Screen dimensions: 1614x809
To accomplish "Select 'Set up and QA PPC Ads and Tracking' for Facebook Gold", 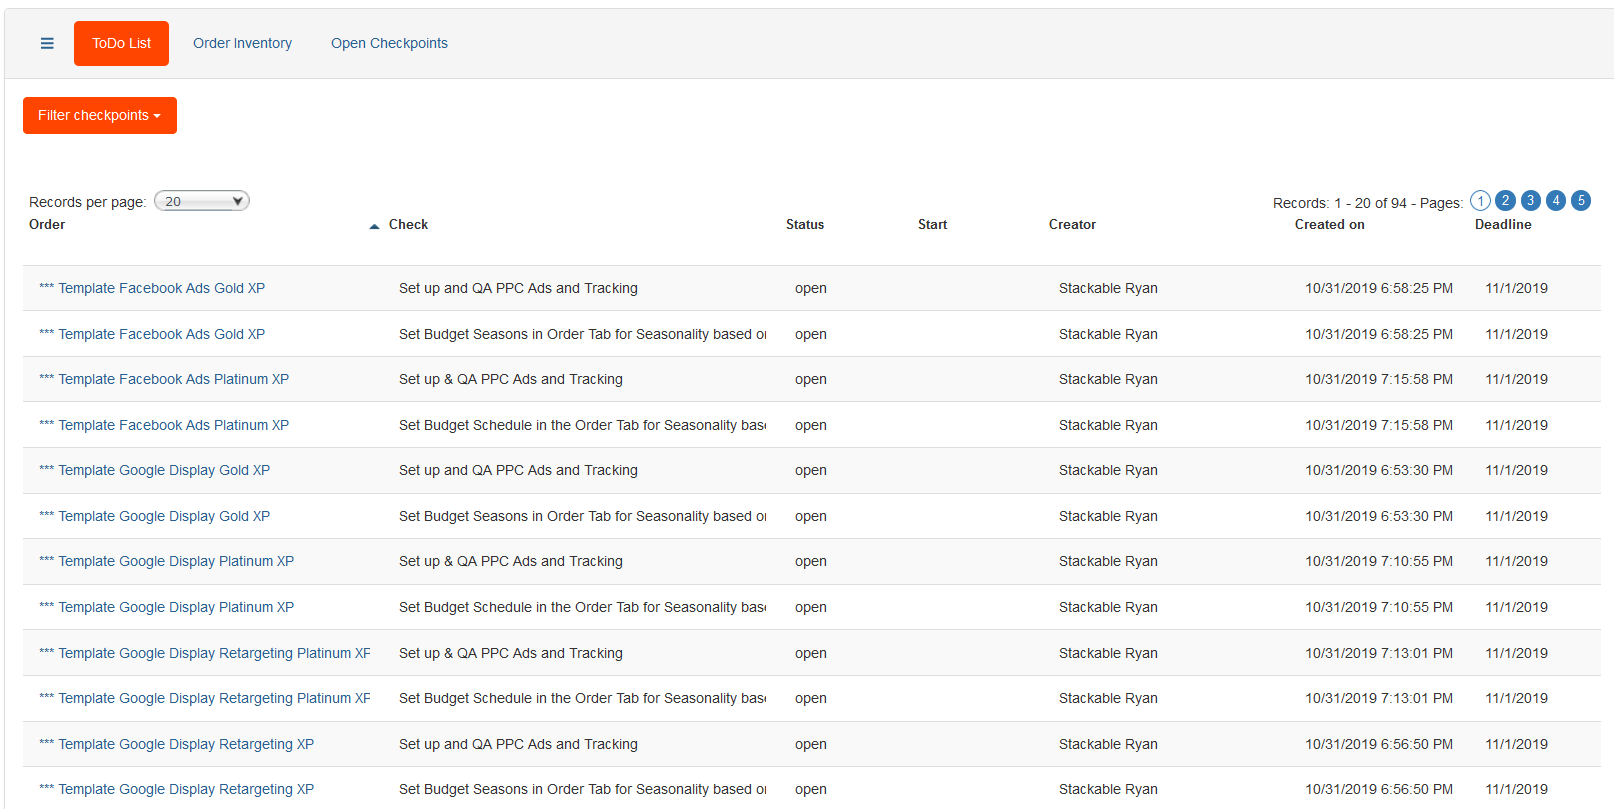I will 518,288.
